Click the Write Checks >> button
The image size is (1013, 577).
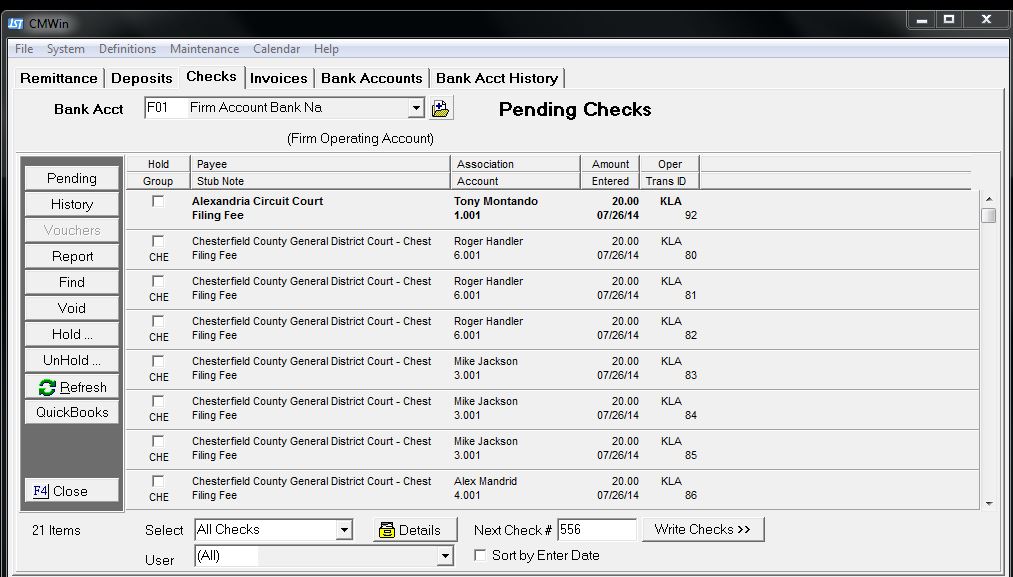pos(702,529)
